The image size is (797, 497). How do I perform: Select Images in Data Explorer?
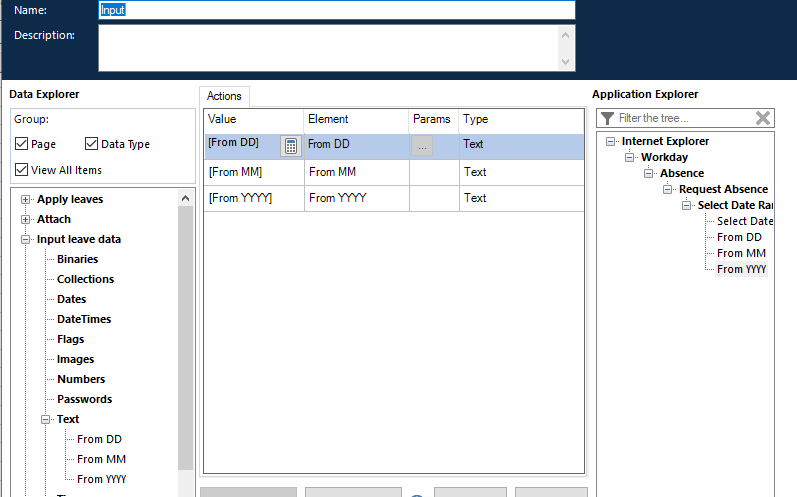pos(75,359)
